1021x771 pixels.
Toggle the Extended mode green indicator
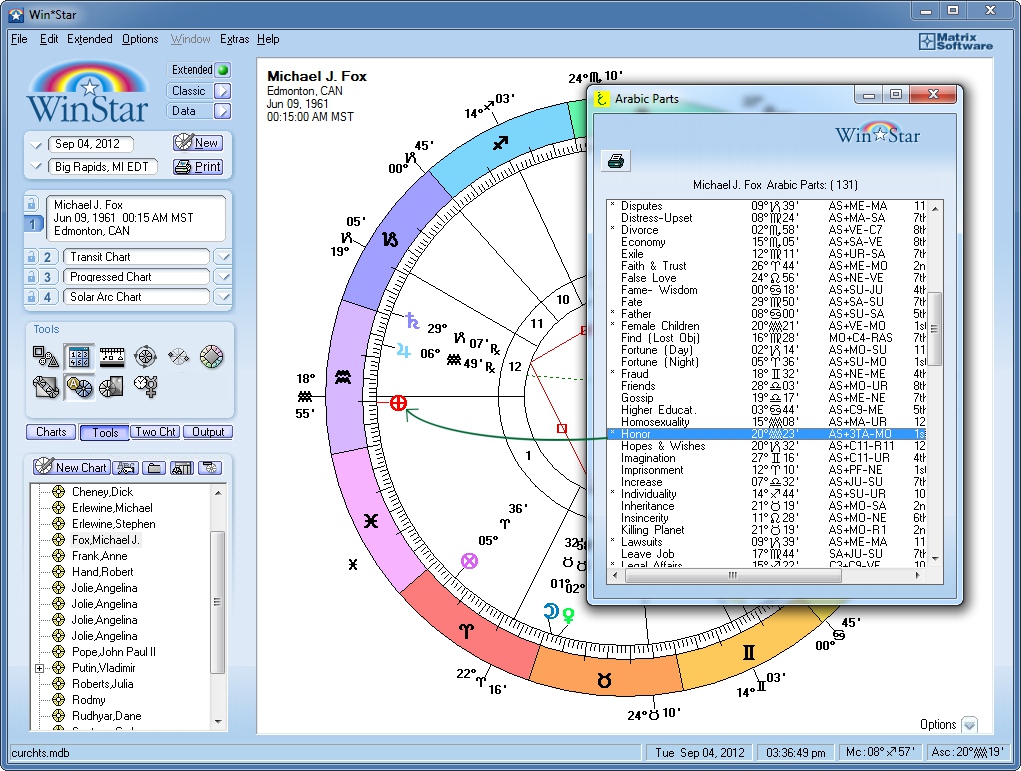coord(223,70)
